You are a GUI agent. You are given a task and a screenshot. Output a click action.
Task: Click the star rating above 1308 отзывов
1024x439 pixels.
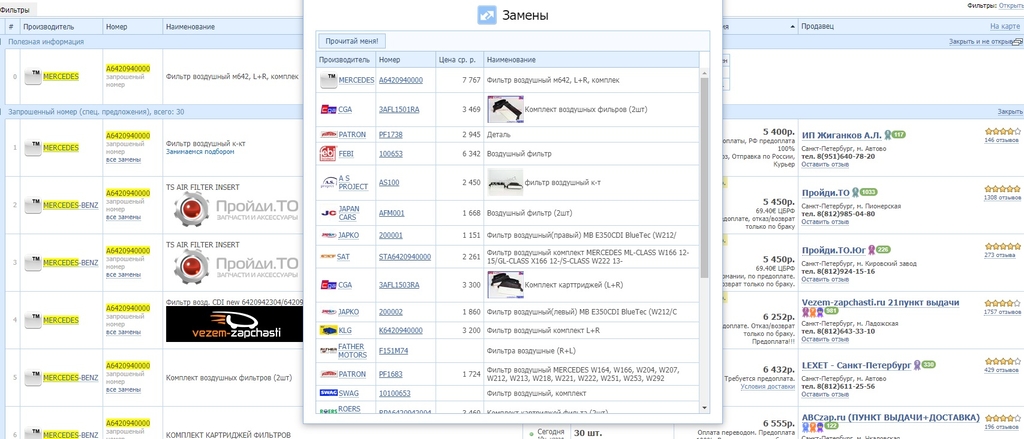click(x=1002, y=189)
